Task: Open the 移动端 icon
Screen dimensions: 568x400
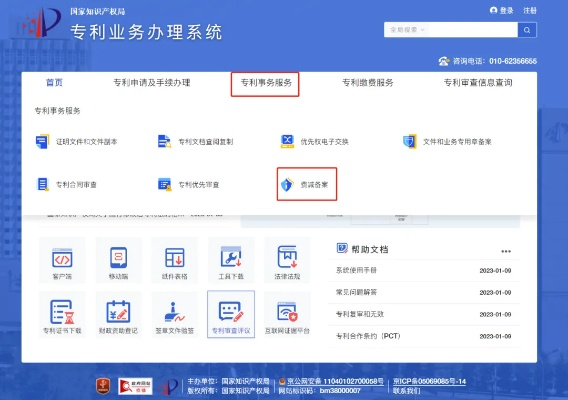Action: click(x=118, y=258)
